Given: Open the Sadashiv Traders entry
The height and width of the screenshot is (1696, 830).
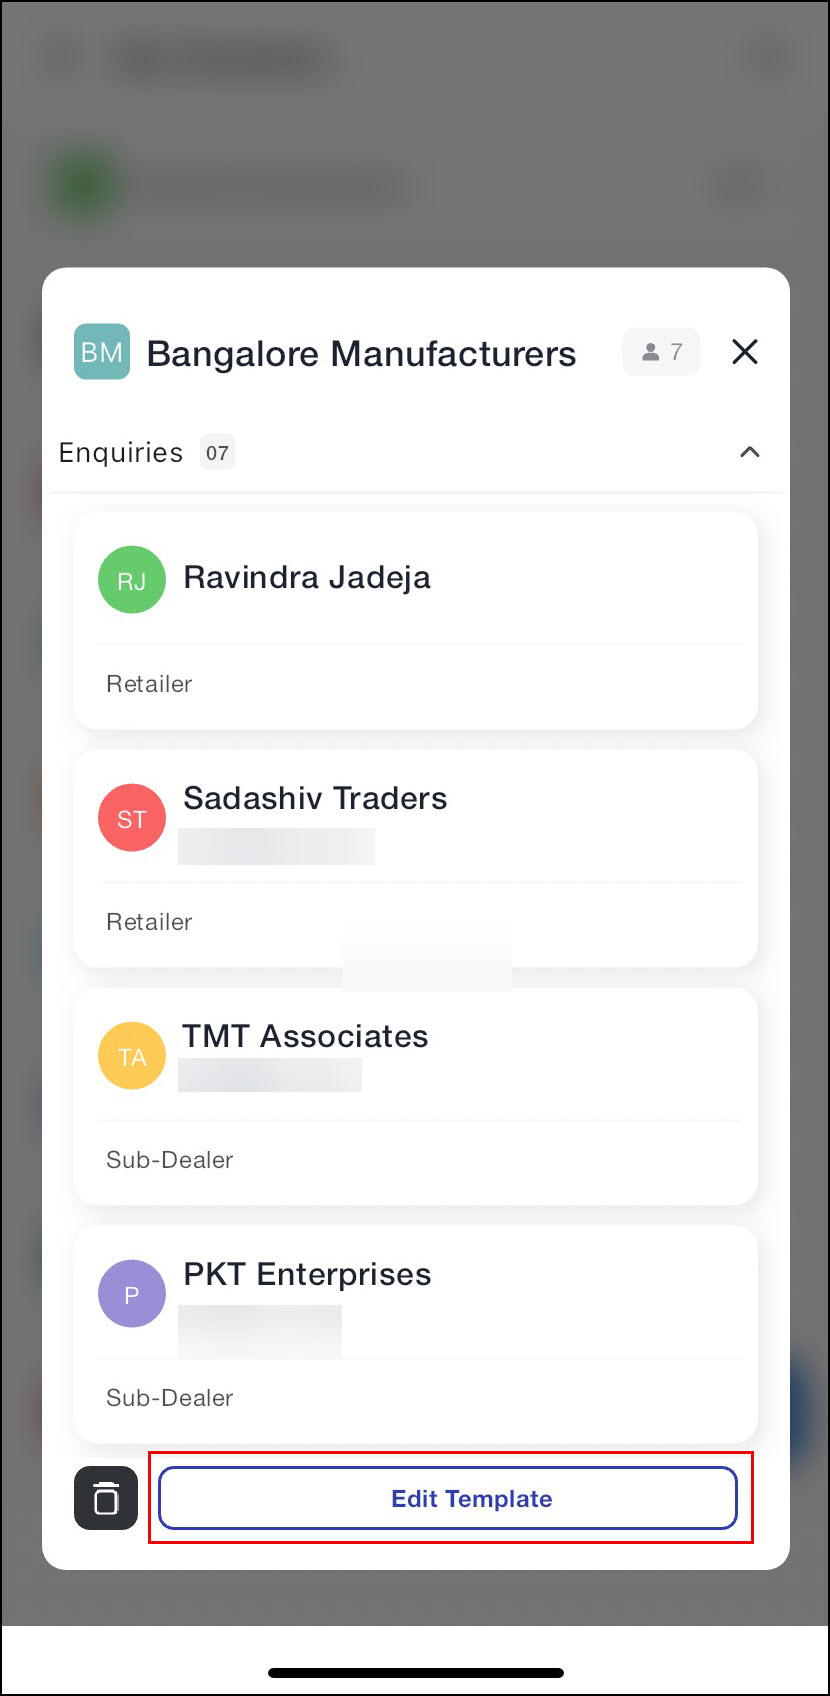Looking at the screenshot, I should point(416,859).
